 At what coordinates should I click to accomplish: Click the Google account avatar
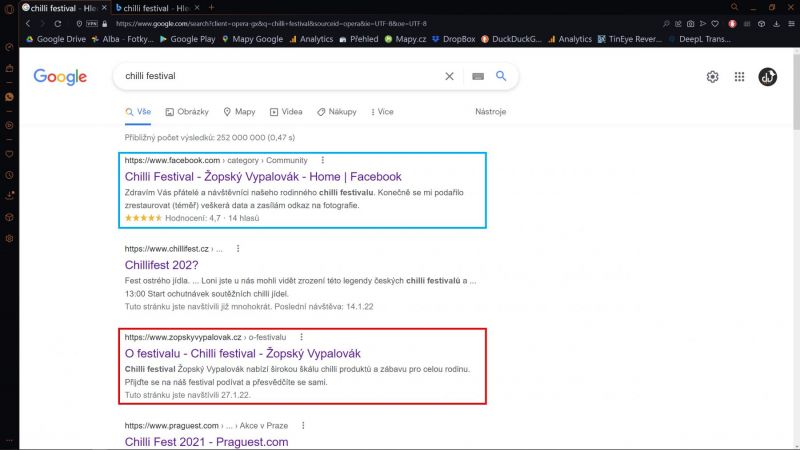tap(768, 77)
